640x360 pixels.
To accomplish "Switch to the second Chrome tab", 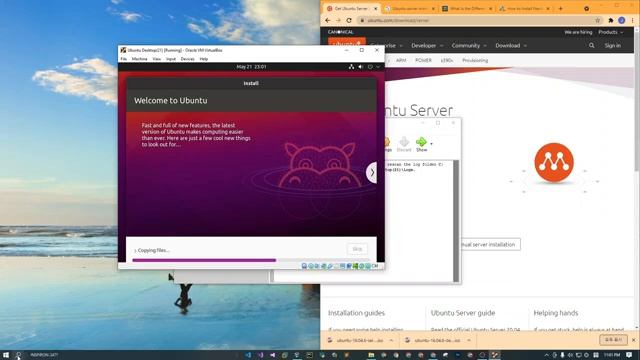I will pos(409,9).
